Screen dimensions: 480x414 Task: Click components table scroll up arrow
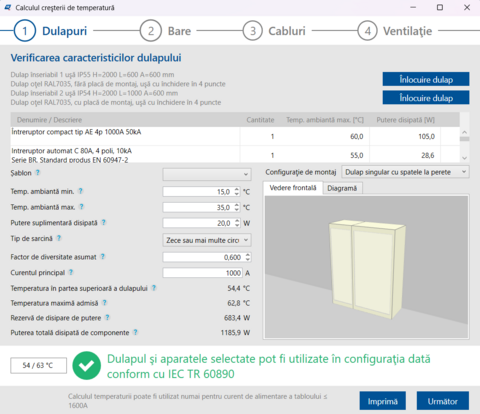(x=465, y=132)
